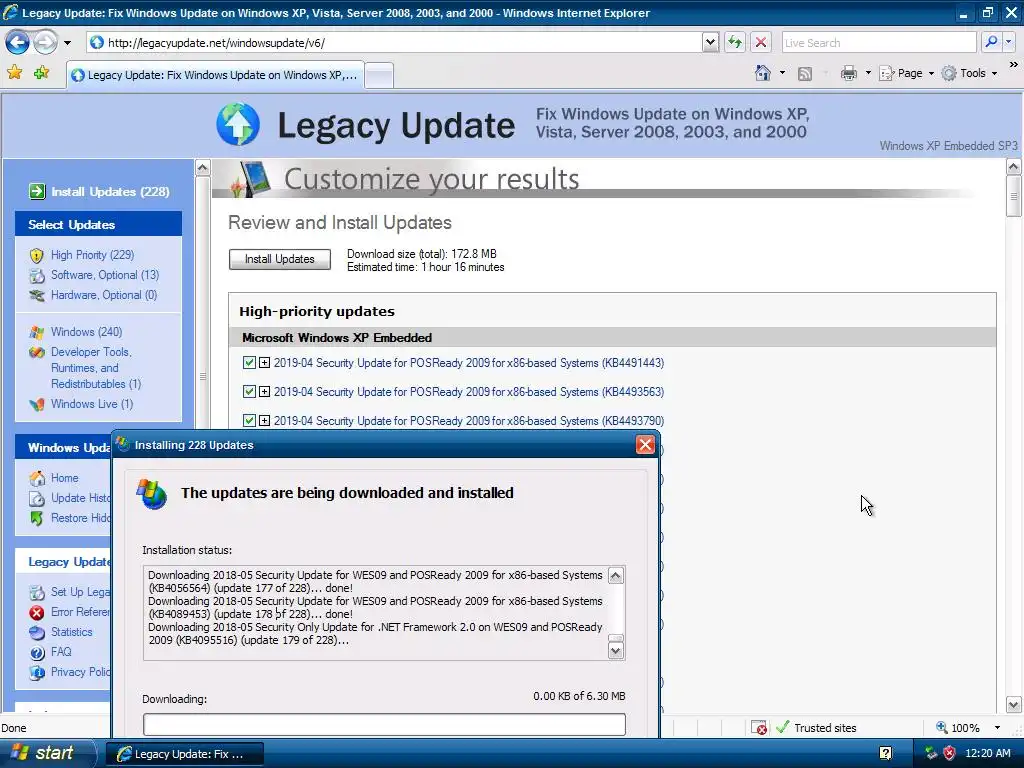The height and width of the screenshot is (768, 1024).
Task: Click the Error Reference red X icon
Action: [37, 613]
